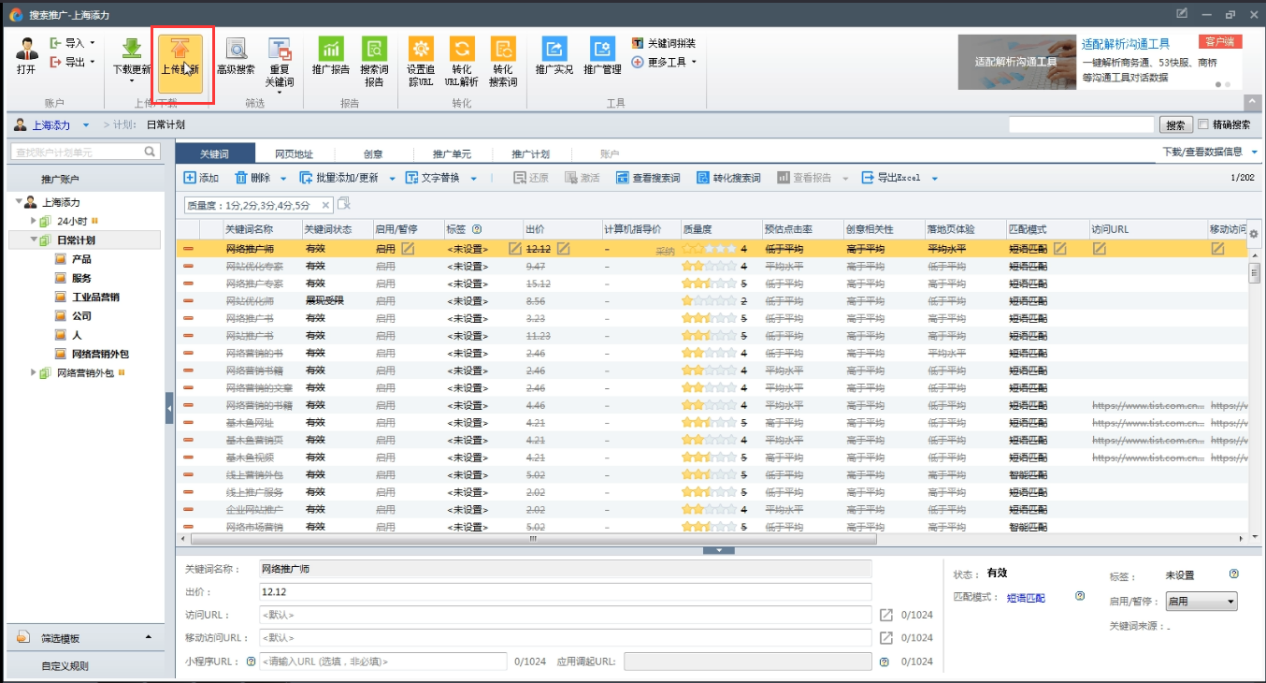
Task: Click the 访问URL input field
Action: (565, 614)
